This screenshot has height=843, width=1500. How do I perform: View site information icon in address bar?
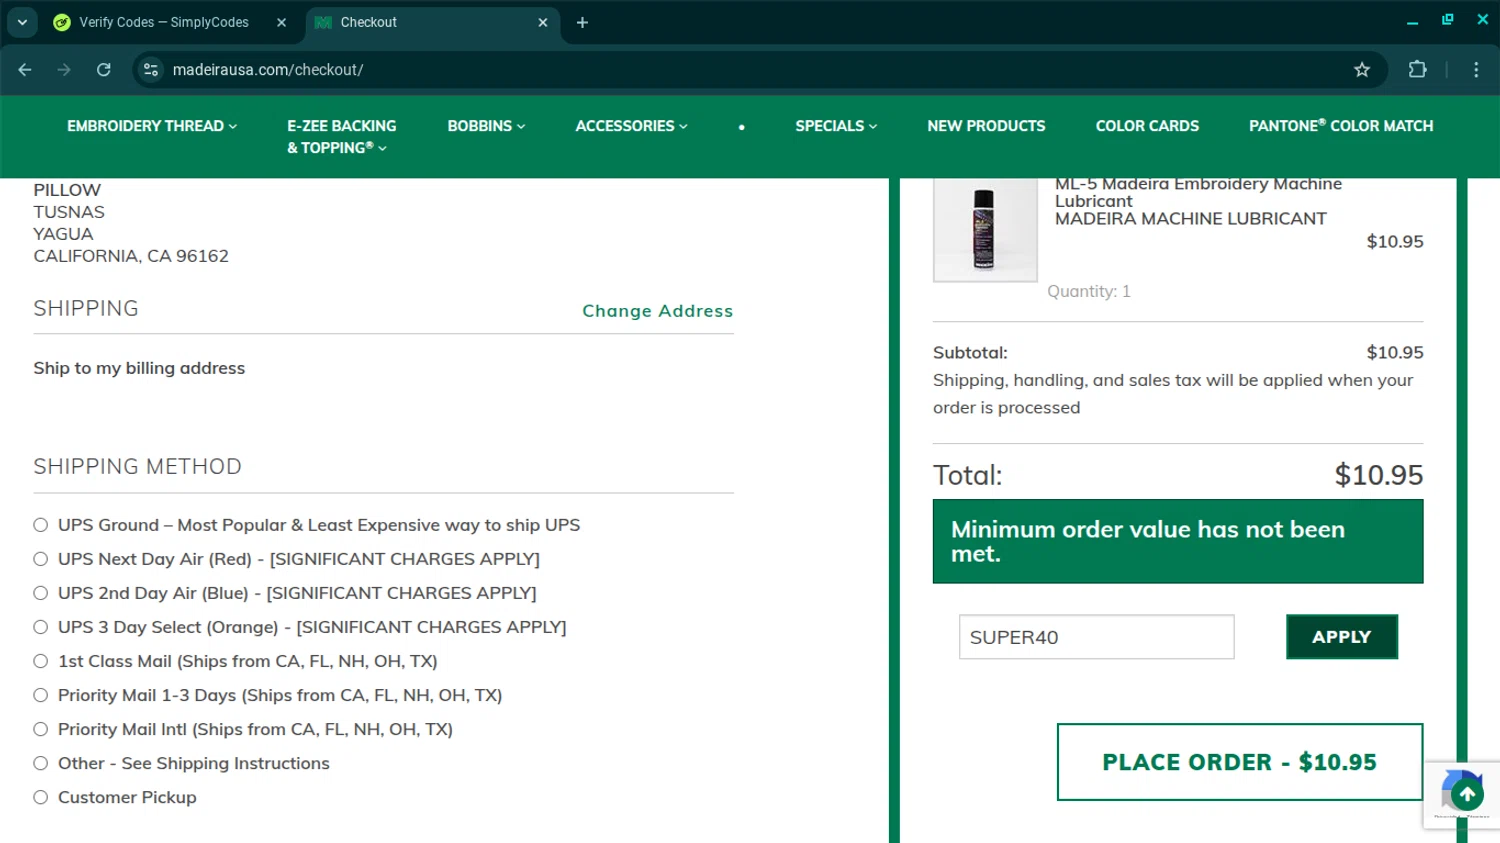click(151, 69)
